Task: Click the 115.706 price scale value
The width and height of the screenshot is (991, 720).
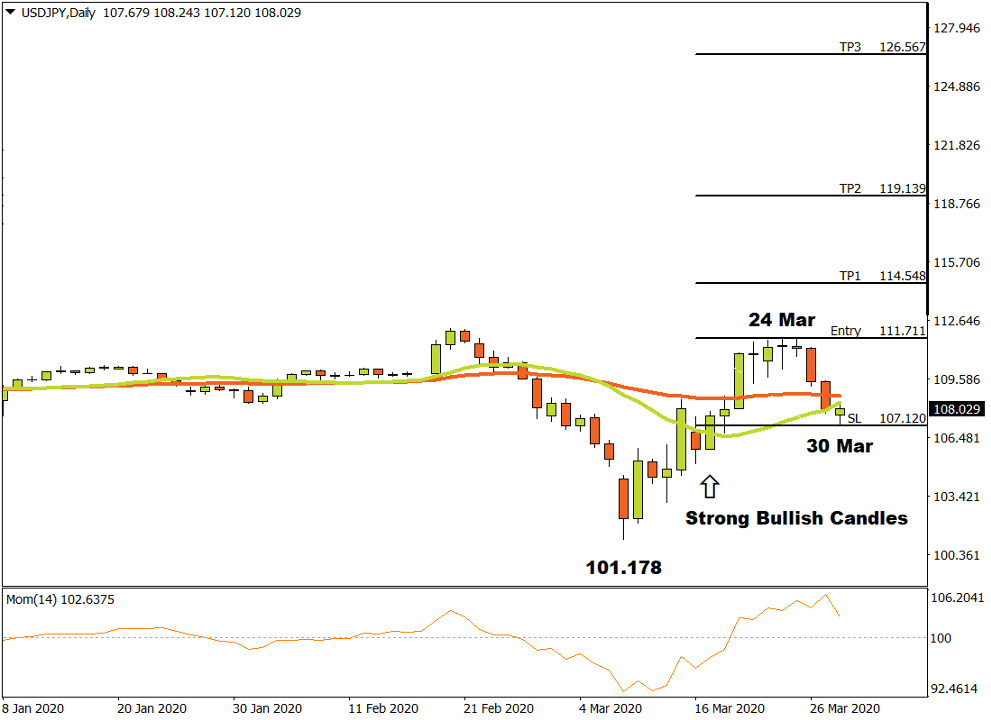Action: coord(957,262)
